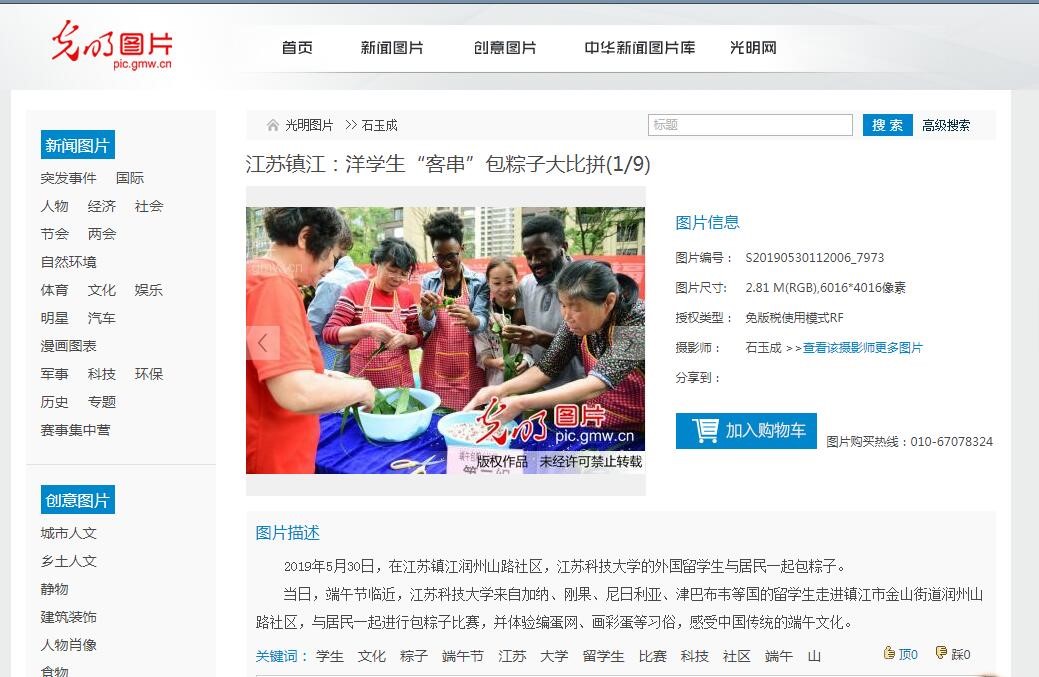Select 中华新闻图片库 in top menu
This screenshot has height=677, width=1039.
[639, 48]
